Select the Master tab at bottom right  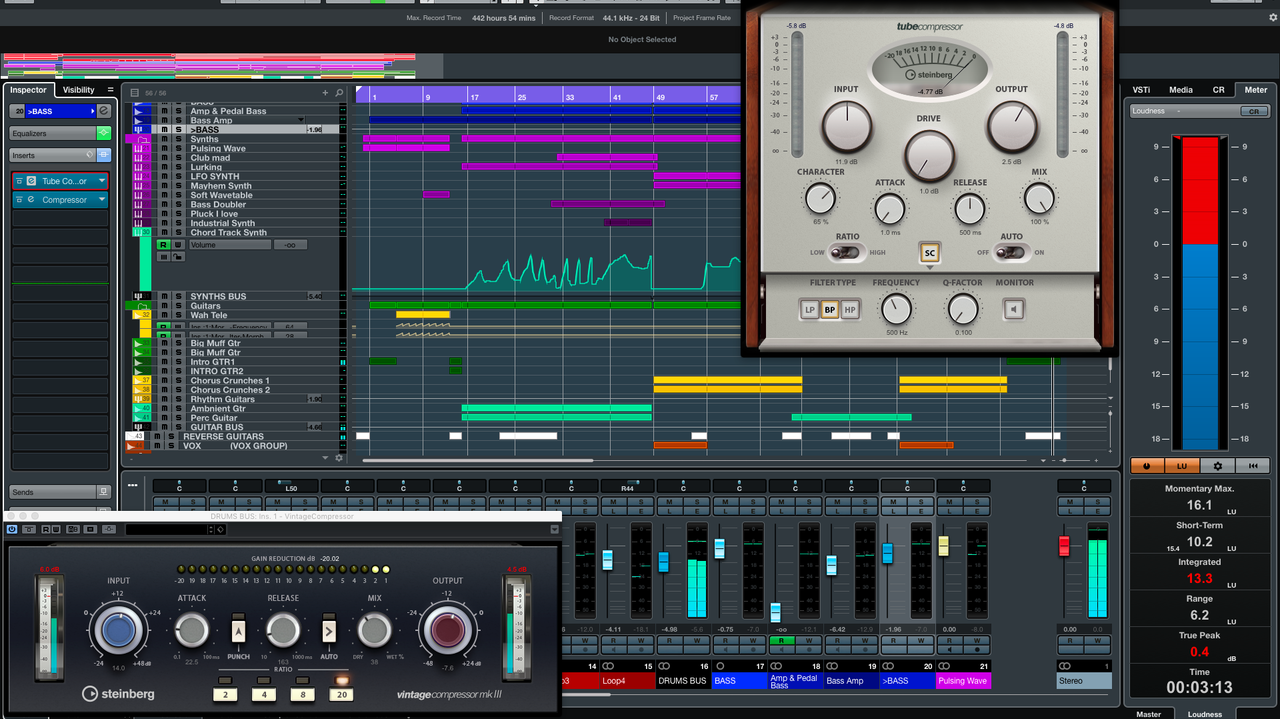click(1149, 714)
